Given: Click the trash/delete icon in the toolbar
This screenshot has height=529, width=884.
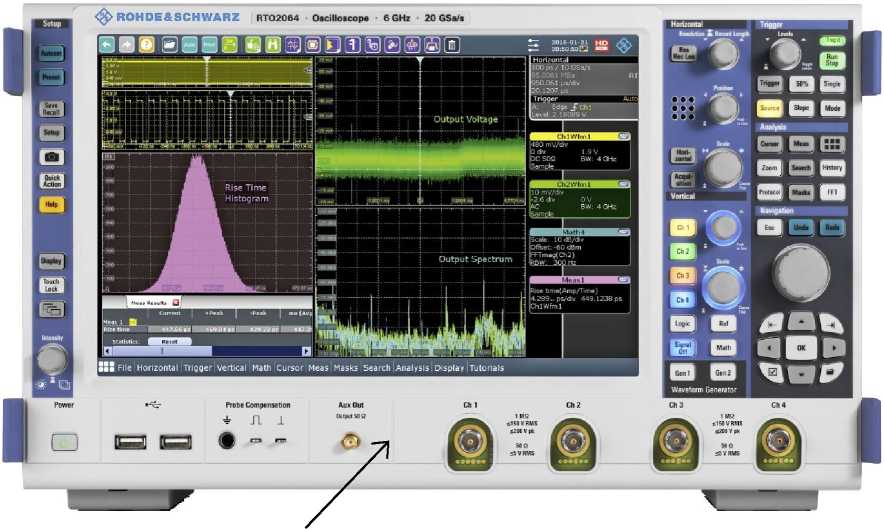Looking at the screenshot, I should 452,45.
